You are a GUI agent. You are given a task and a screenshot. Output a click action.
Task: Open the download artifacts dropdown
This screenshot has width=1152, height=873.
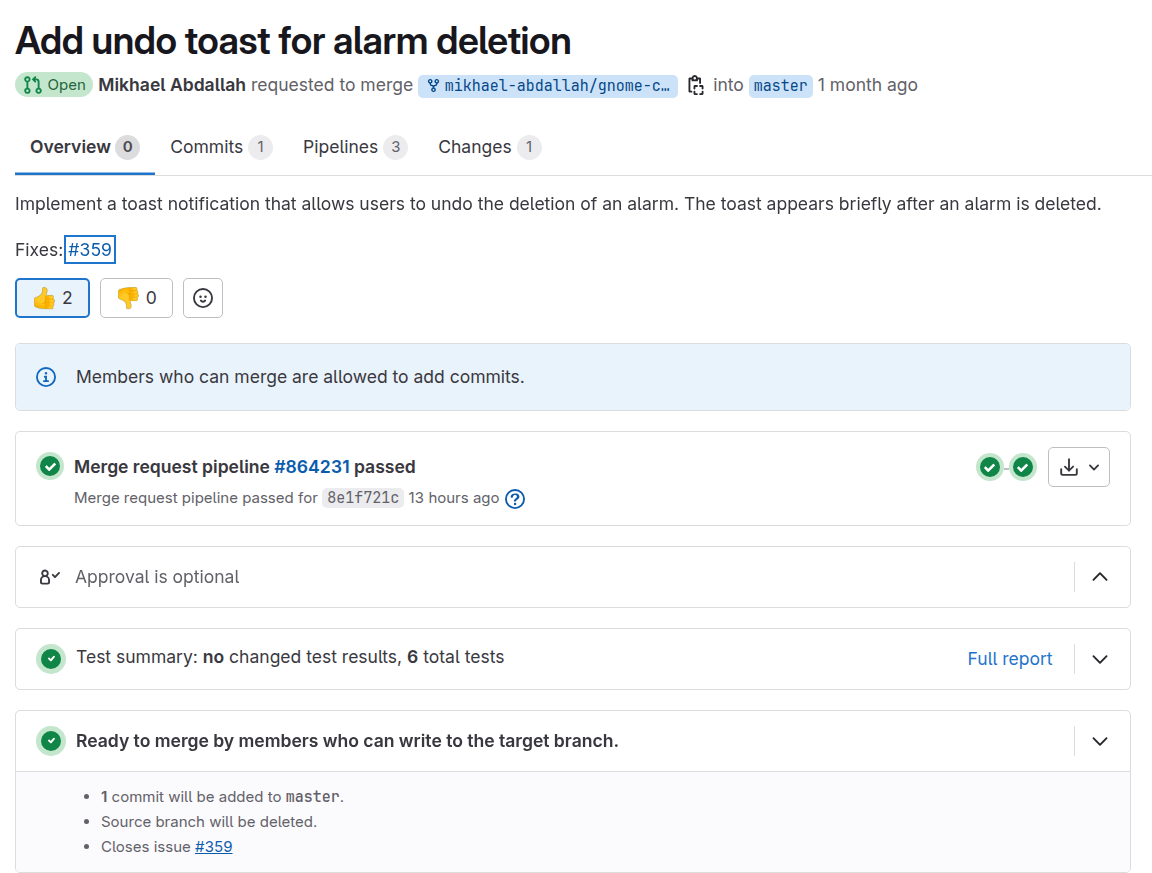click(1079, 467)
